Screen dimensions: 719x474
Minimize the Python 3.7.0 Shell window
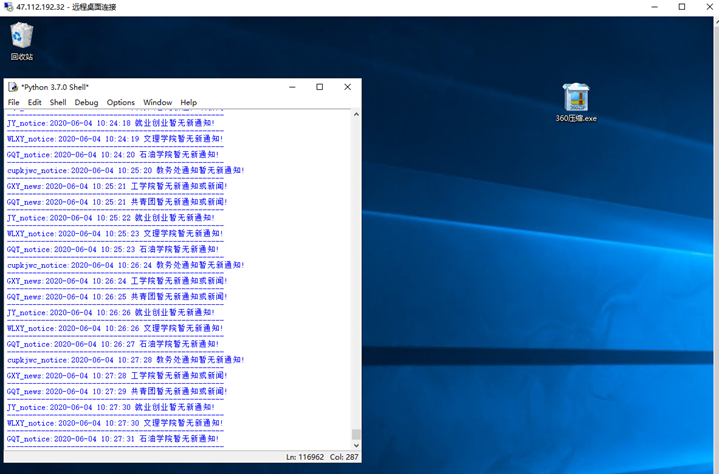click(292, 87)
